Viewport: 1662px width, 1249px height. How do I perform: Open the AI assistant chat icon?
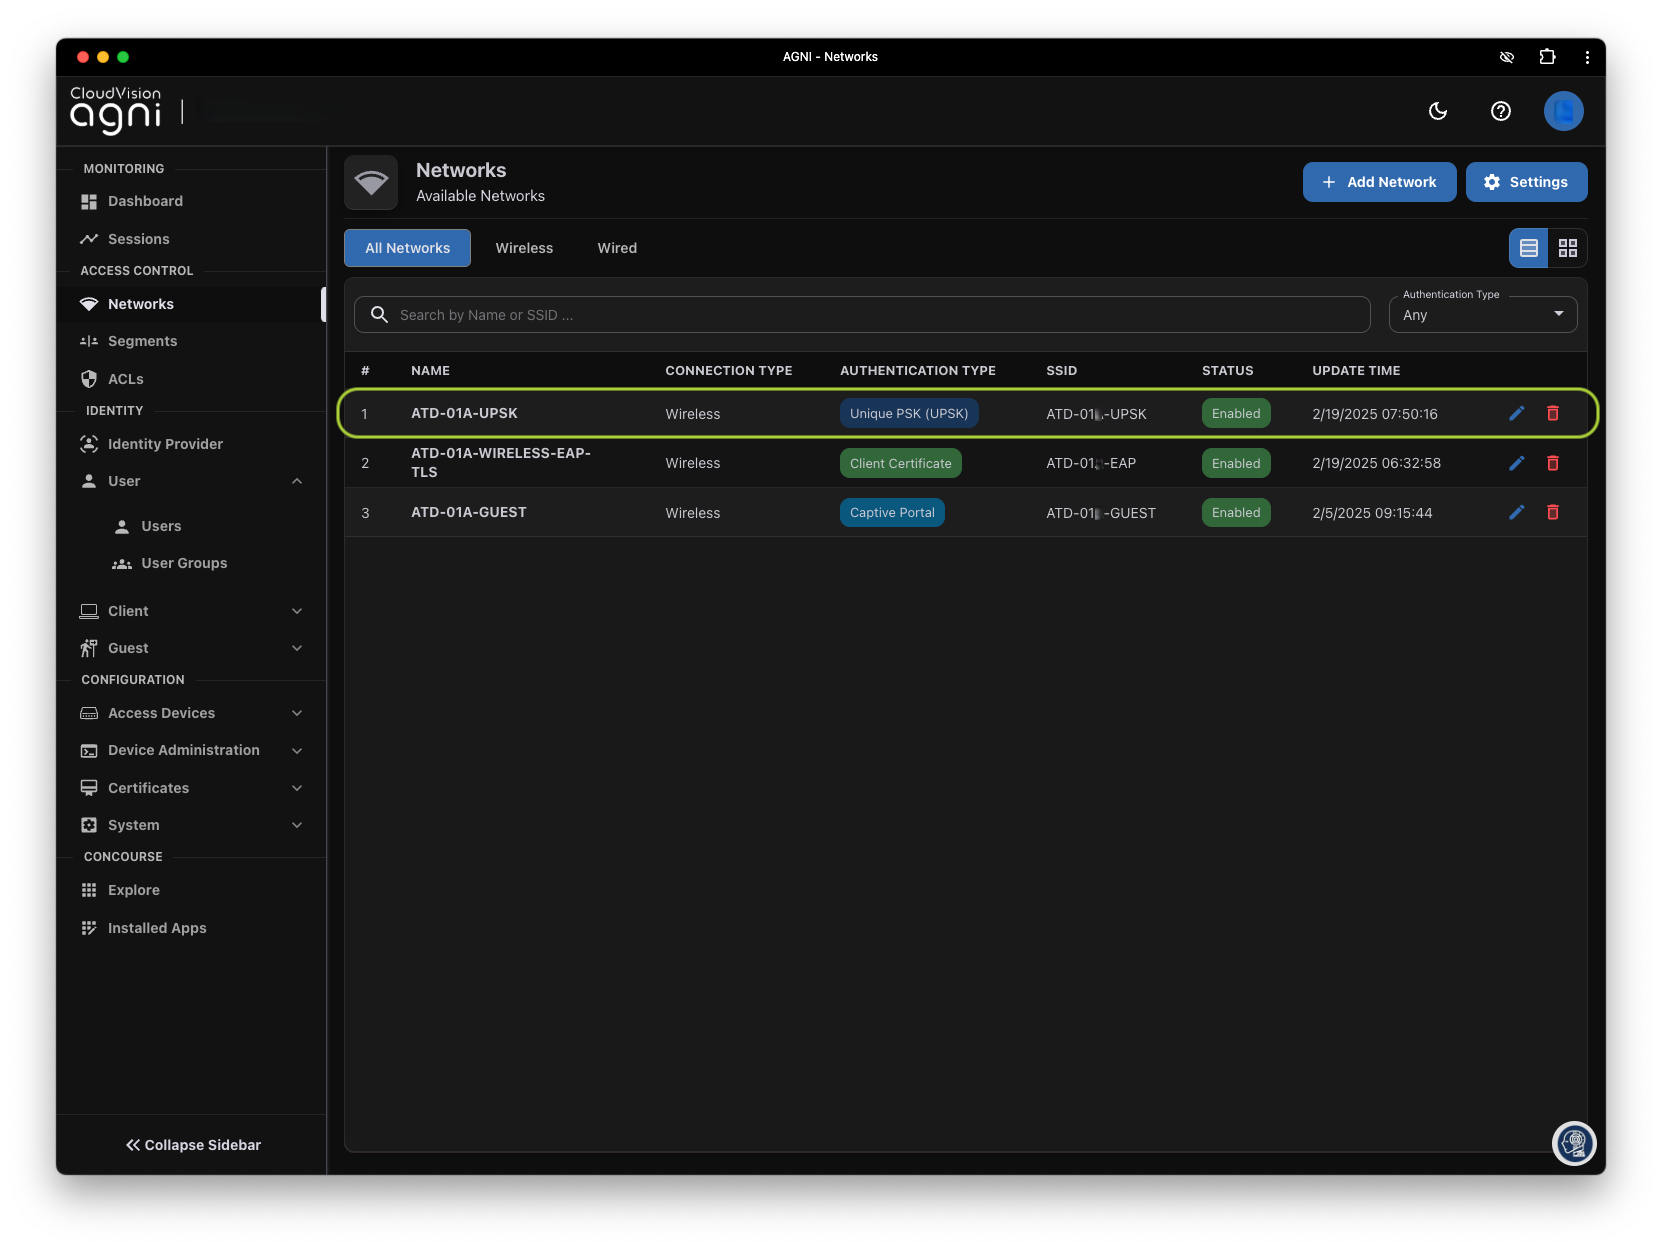(x=1574, y=1143)
